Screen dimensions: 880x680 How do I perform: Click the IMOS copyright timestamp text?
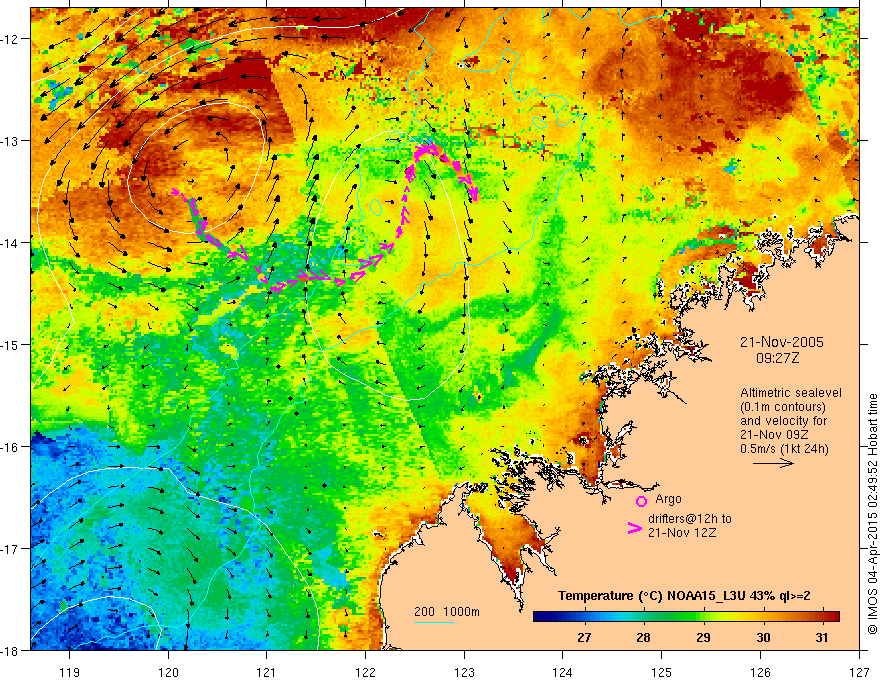click(873, 514)
